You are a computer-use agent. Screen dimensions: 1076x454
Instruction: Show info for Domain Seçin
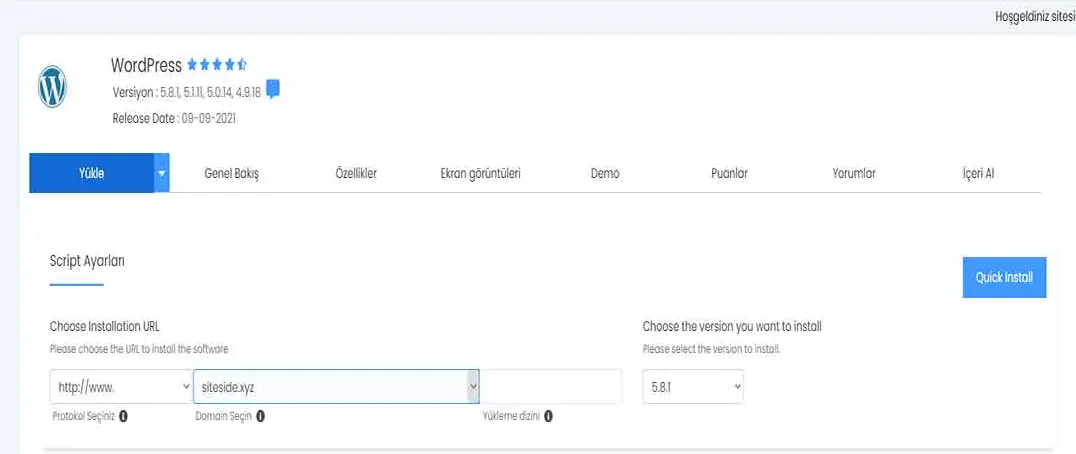point(261,416)
